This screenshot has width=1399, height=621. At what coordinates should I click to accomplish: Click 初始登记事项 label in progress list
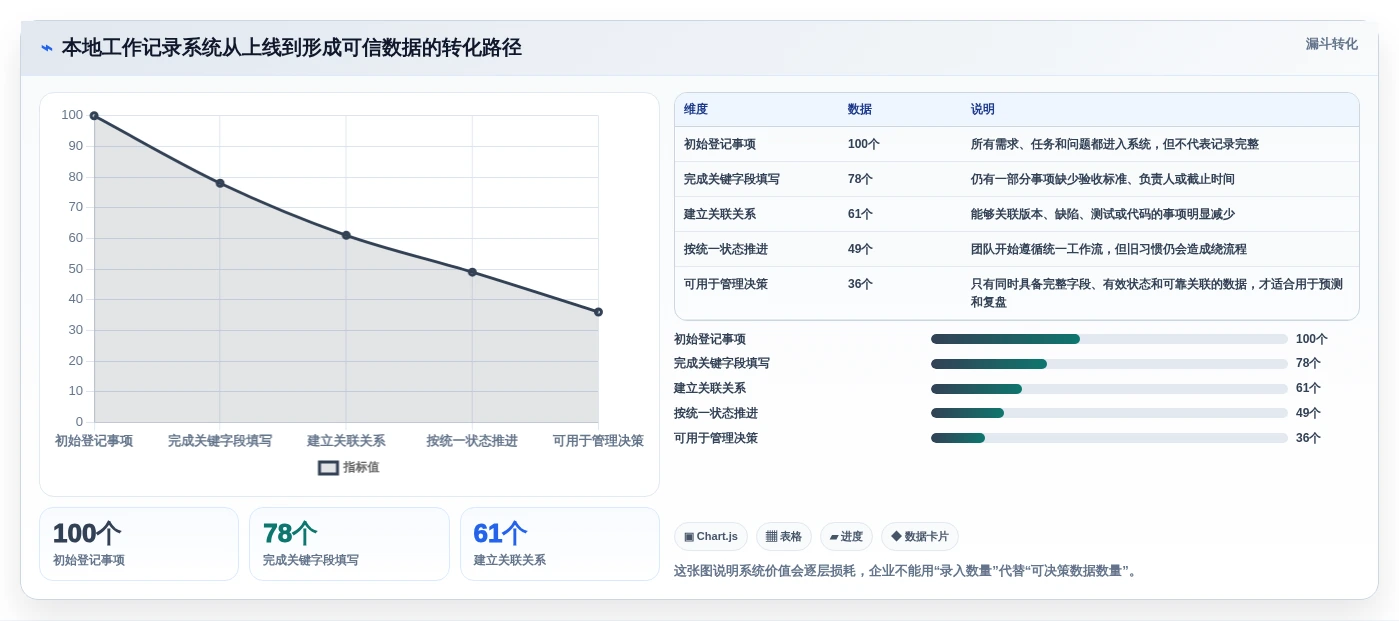point(710,339)
